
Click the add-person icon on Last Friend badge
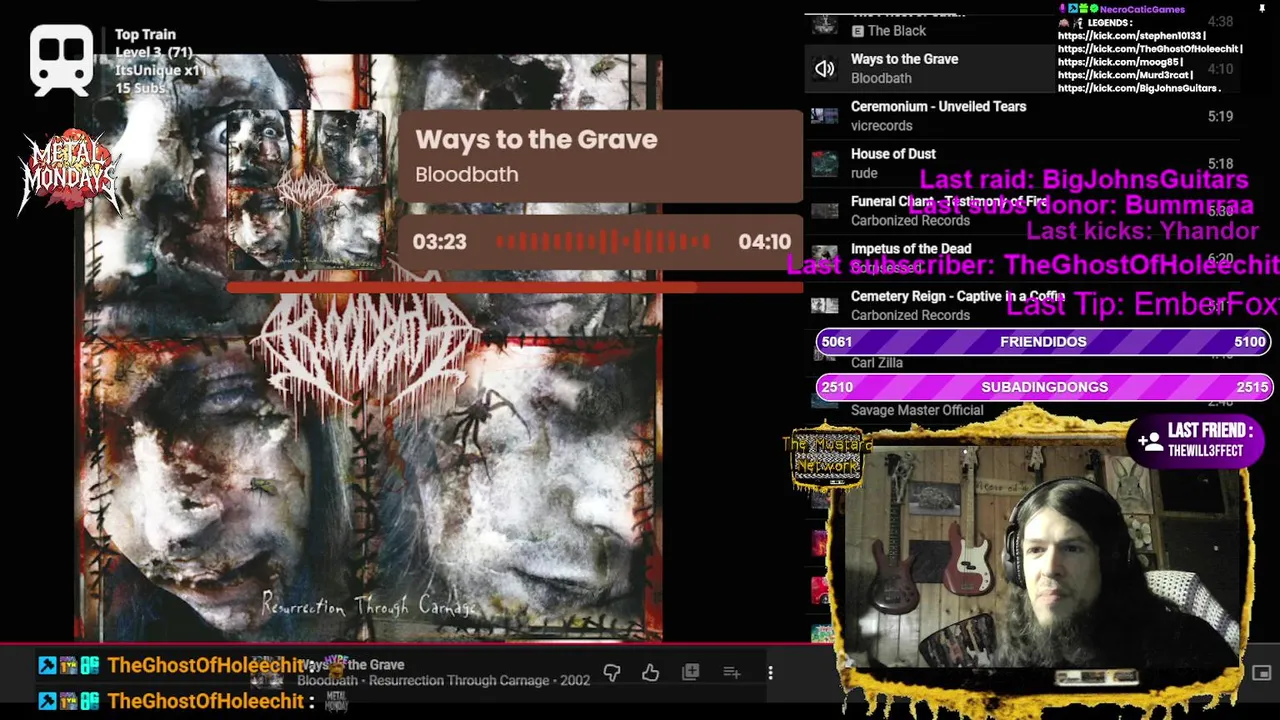(x=1150, y=440)
